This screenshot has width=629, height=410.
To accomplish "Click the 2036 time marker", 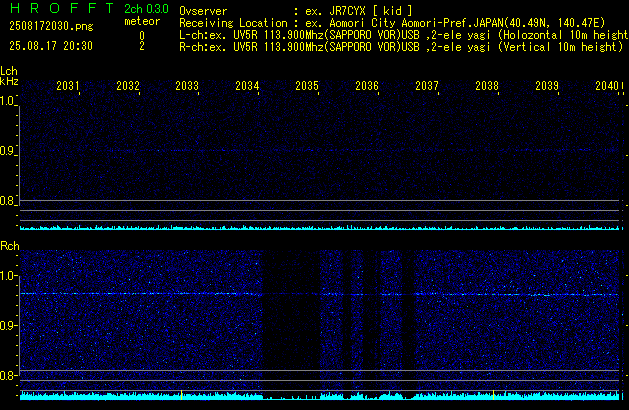I will (367, 86).
